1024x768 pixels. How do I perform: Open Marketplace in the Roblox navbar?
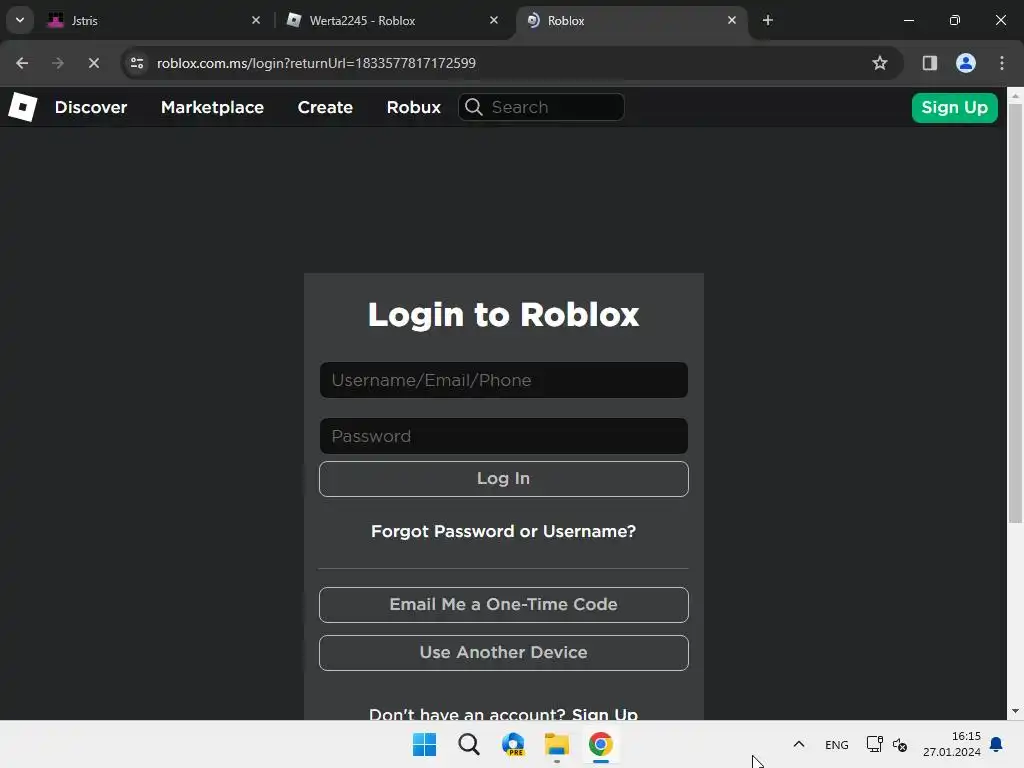point(212,107)
